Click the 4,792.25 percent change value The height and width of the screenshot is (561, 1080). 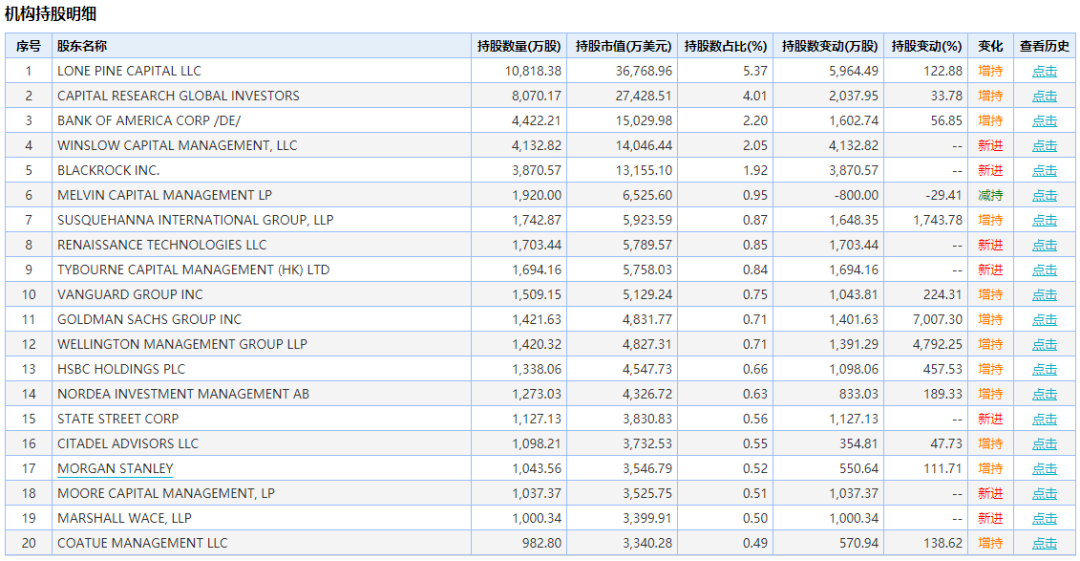point(937,344)
